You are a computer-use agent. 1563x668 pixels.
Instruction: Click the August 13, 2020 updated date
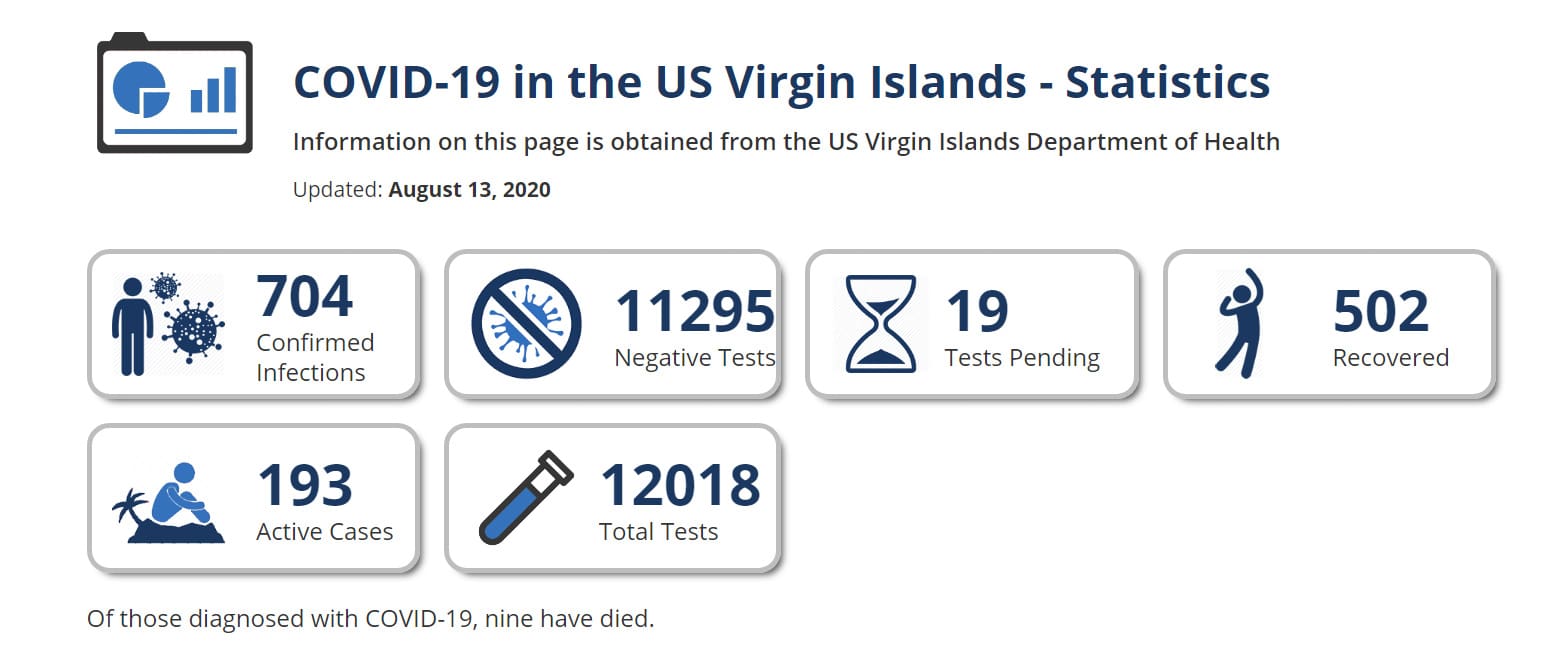[469, 190]
